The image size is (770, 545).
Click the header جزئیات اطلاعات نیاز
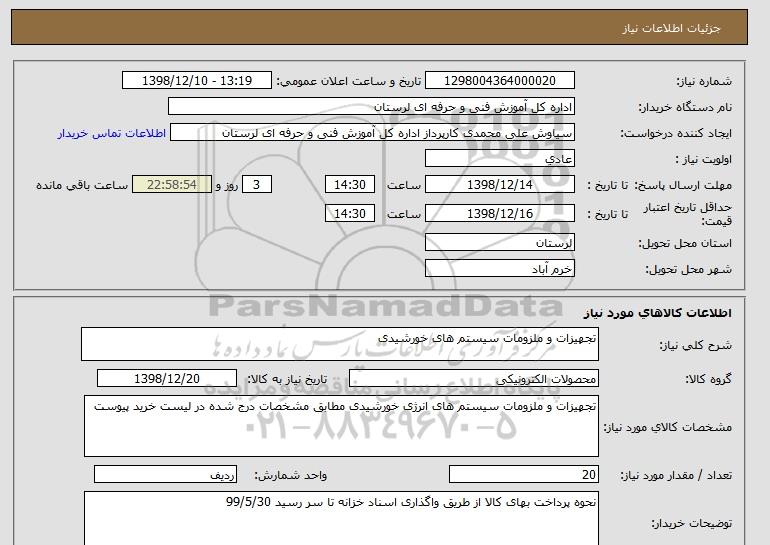click(671, 28)
